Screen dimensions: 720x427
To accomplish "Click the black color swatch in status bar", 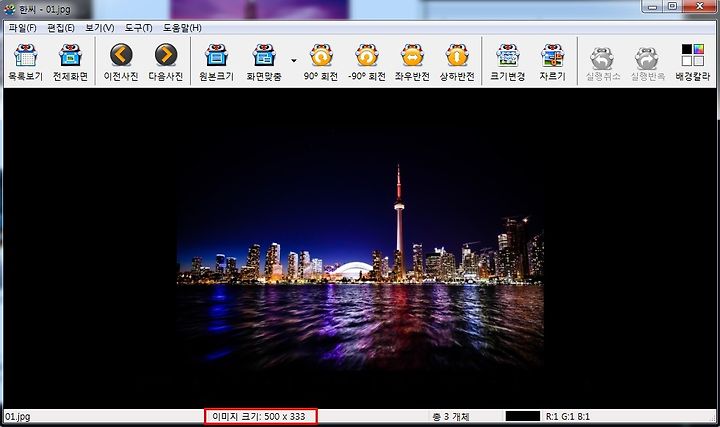I will (x=523, y=416).
